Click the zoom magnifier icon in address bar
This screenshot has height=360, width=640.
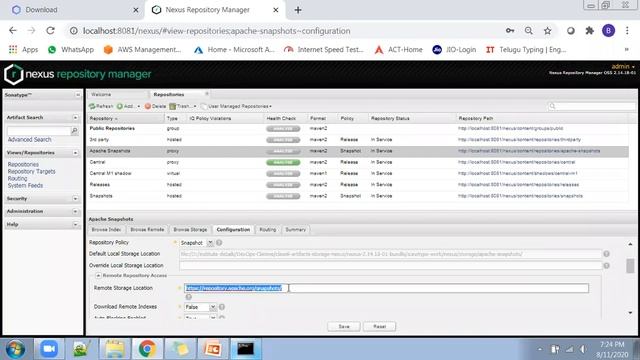point(529,31)
